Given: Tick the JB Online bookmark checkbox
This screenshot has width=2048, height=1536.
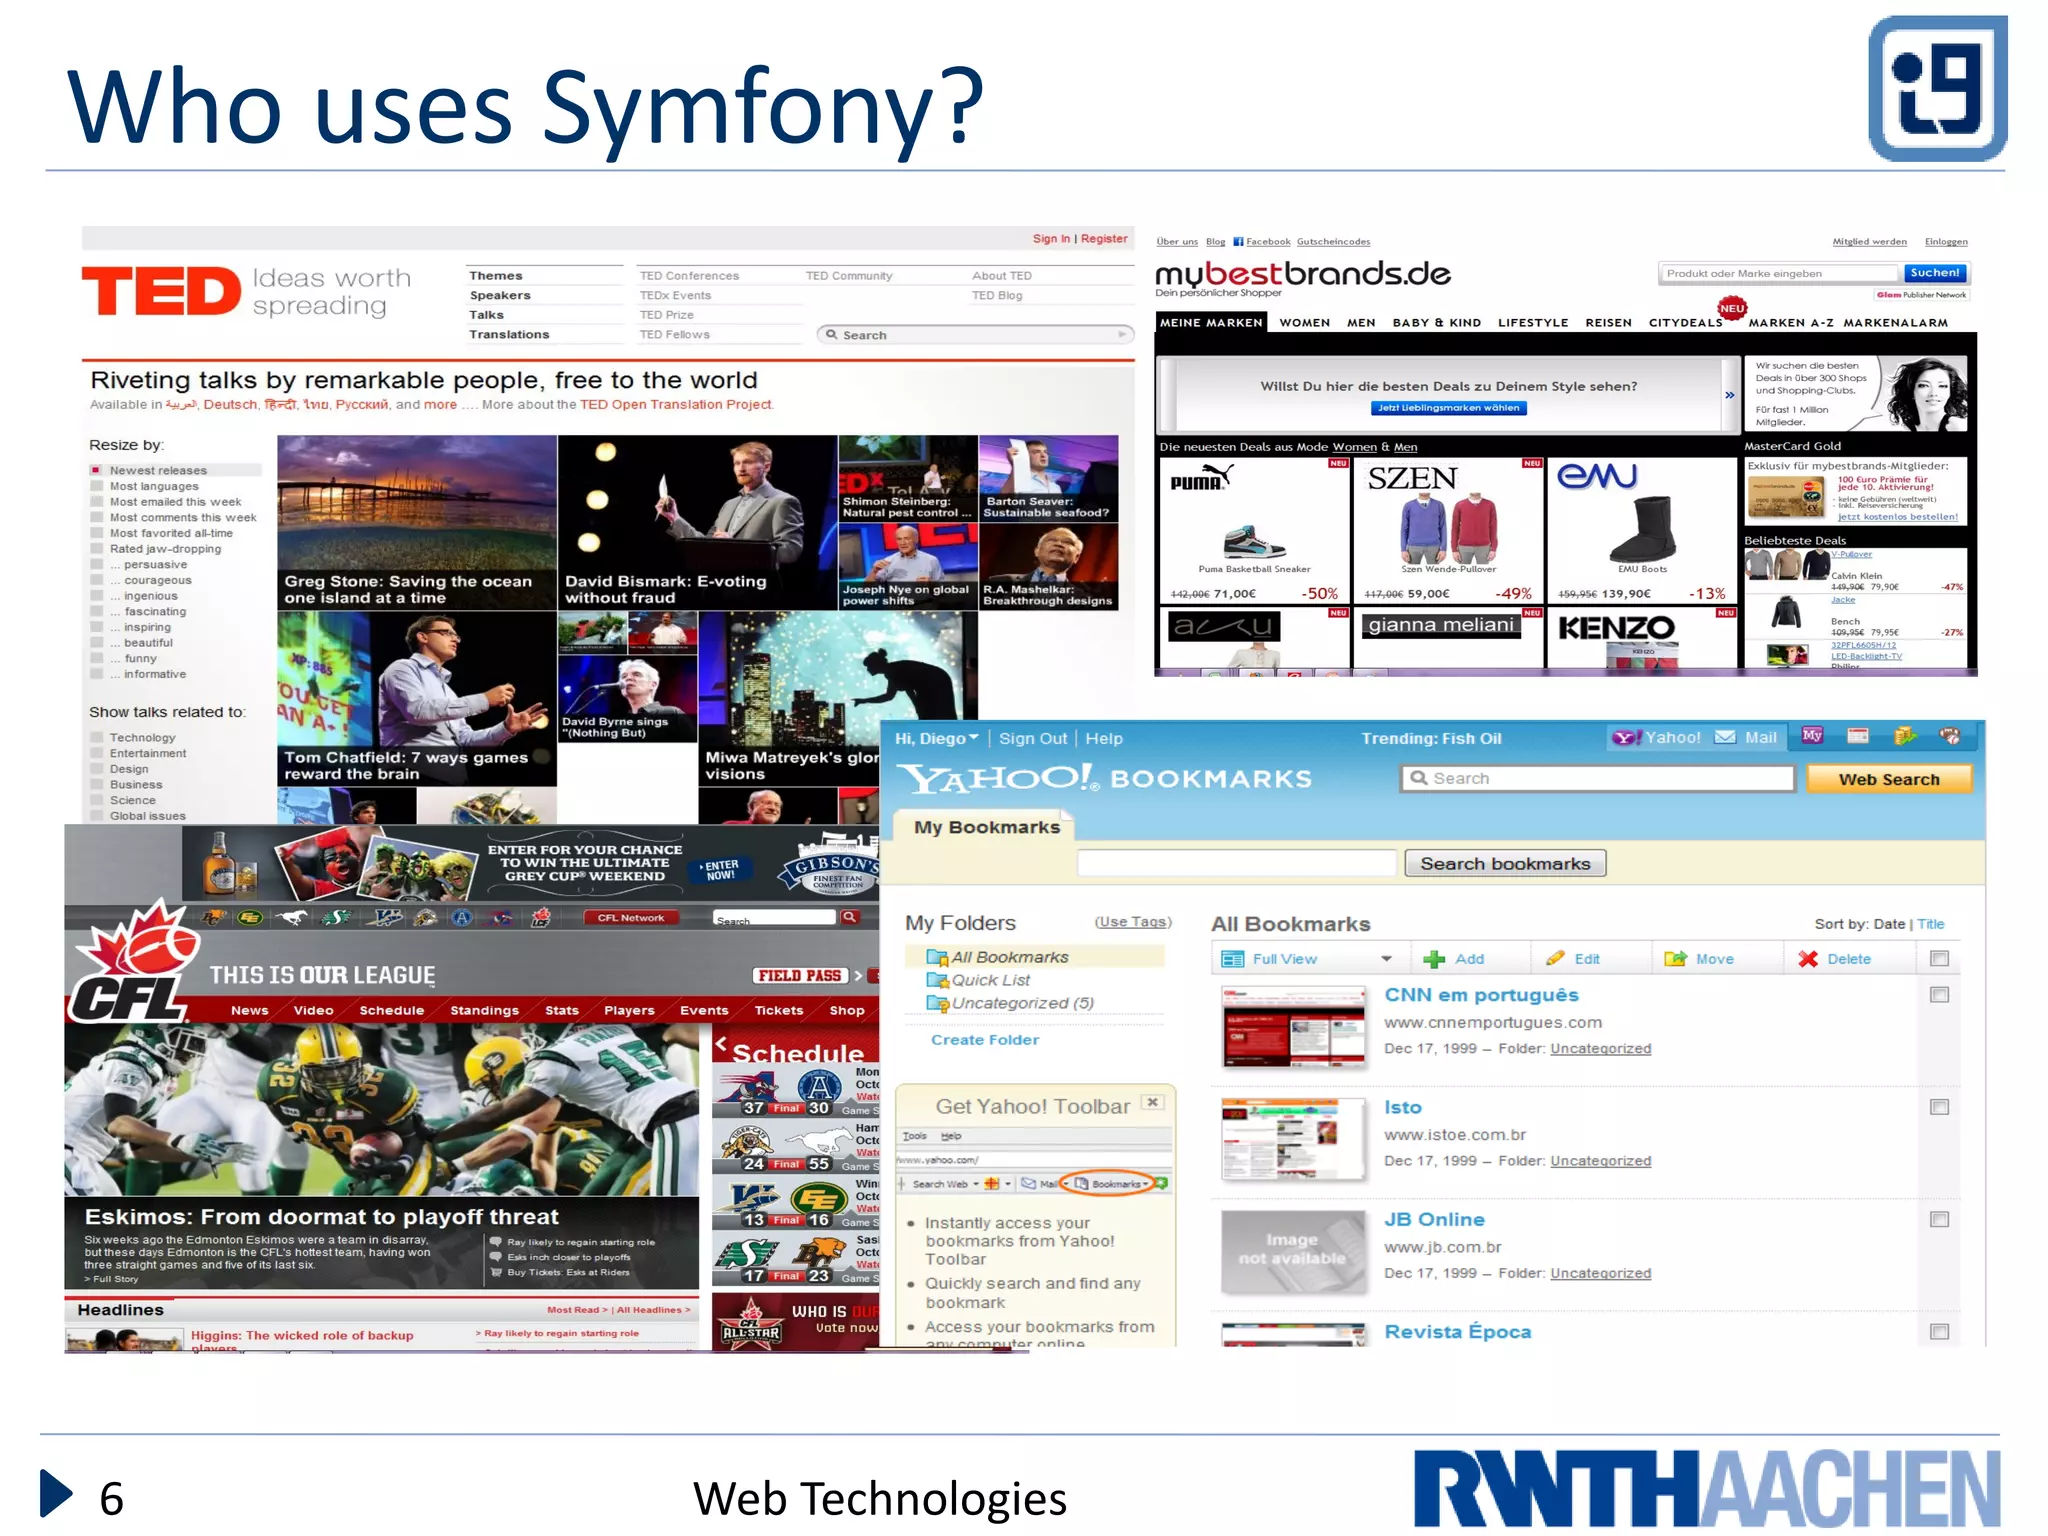Looking at the screenshot, I should point(1939,1219).
